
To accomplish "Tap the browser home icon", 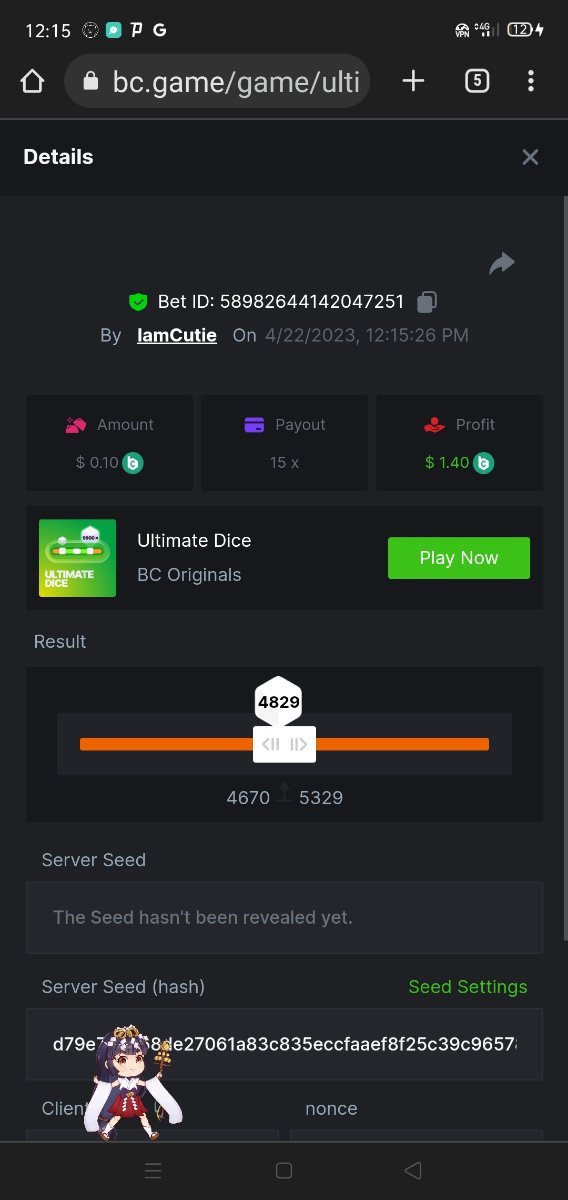I will tap(32, 81).
